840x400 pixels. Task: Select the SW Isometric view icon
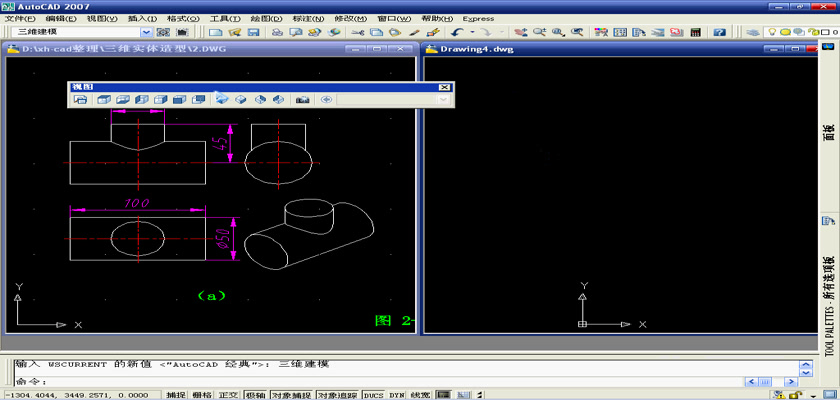pyautogui.click(x=222, y=100)
